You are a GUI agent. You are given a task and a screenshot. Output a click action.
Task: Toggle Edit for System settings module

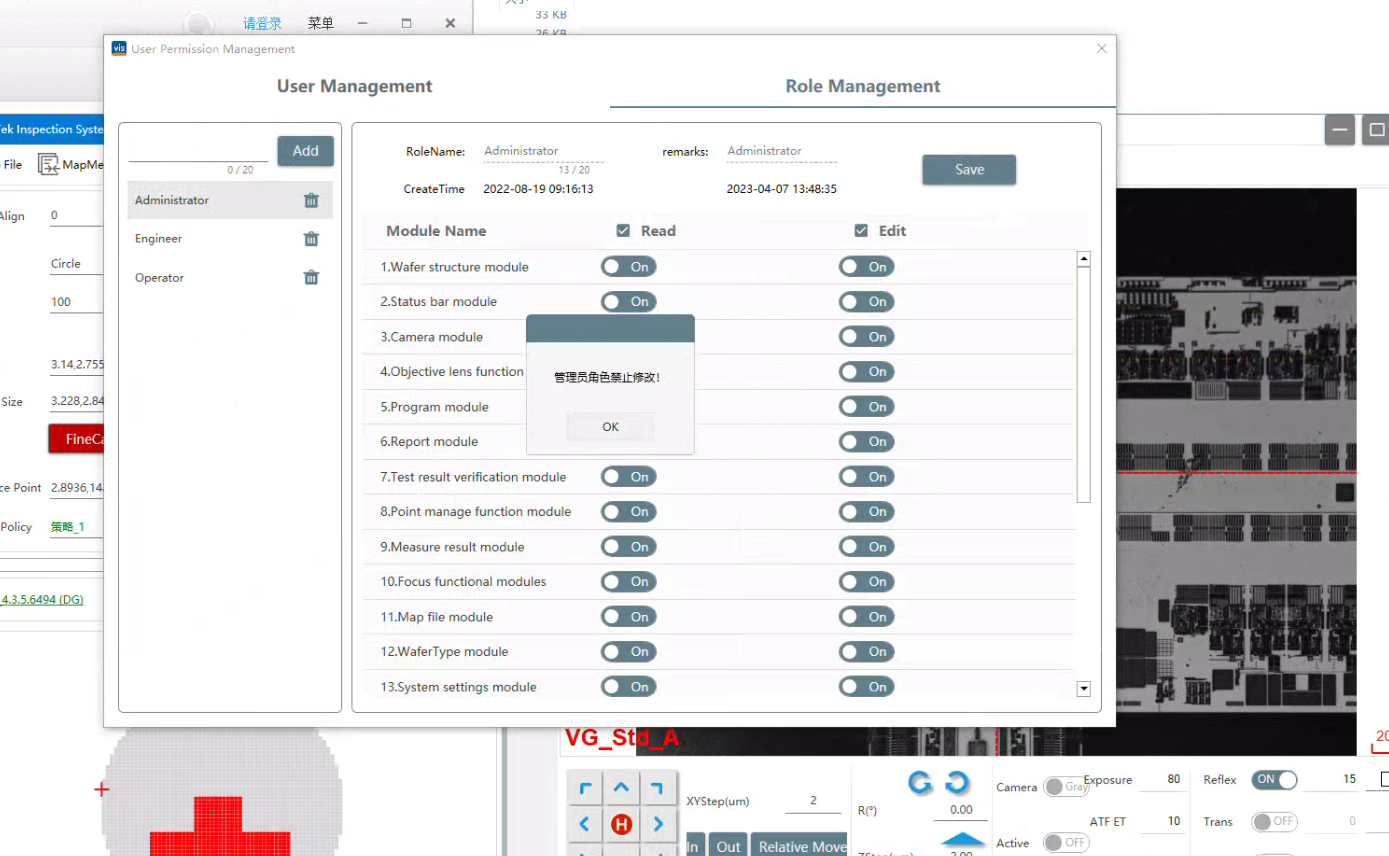(866, 687)
